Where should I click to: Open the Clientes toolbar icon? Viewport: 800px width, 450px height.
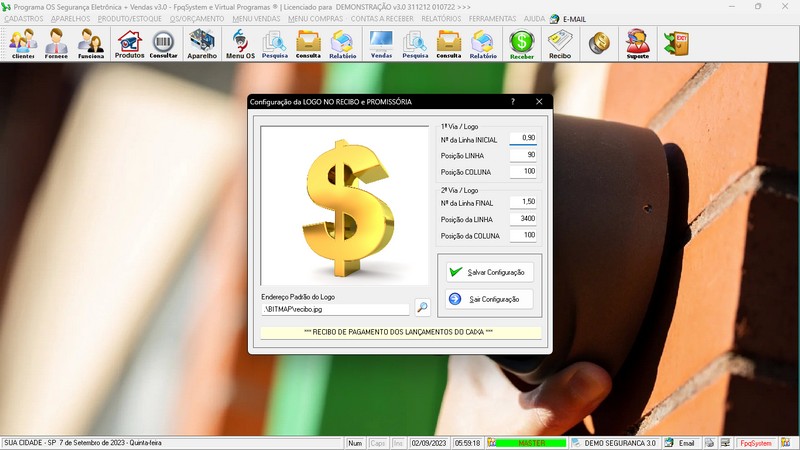[x=23, y=44]
